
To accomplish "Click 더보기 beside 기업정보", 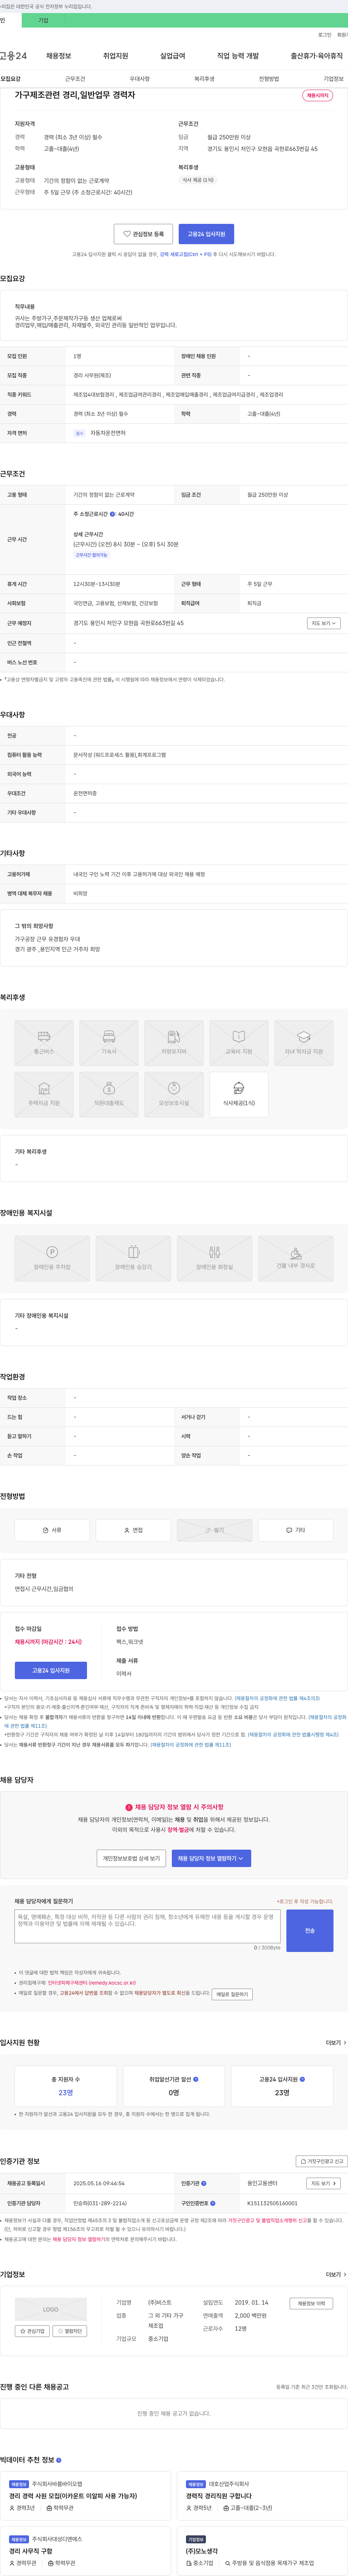I will 336,2274.
